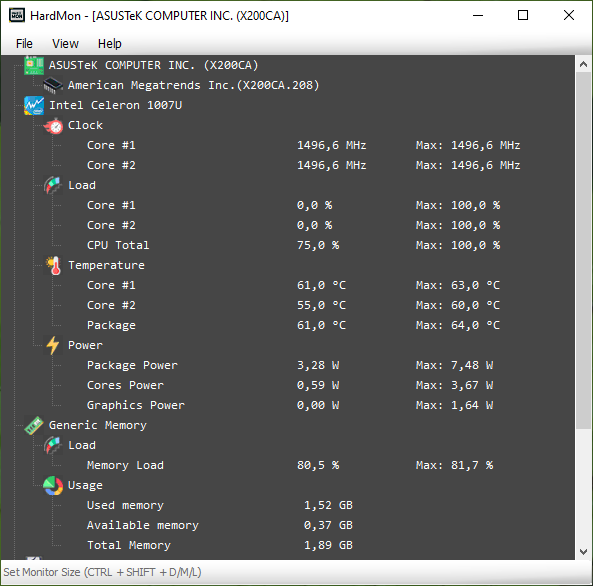
Task: Click the American Megatrends BIOS chip icon
Action: [53, 85]
